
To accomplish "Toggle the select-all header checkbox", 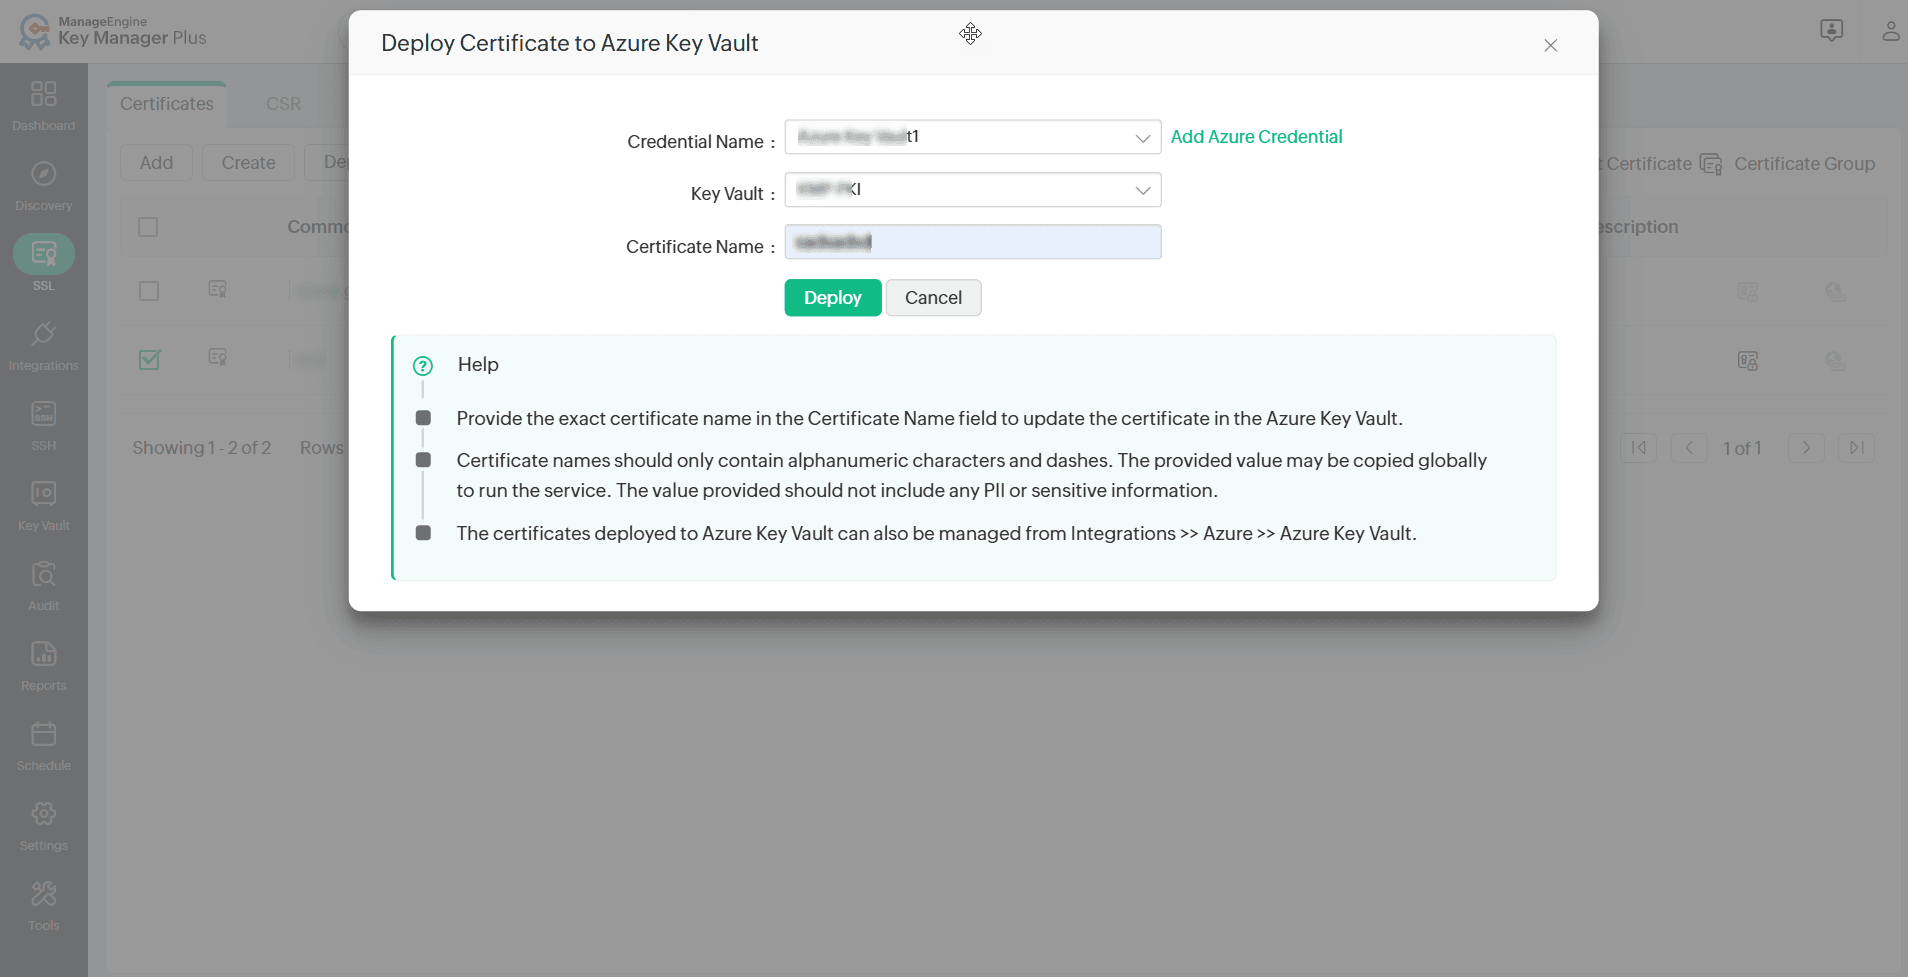I will pyautogui.click(x=148, y=227).
